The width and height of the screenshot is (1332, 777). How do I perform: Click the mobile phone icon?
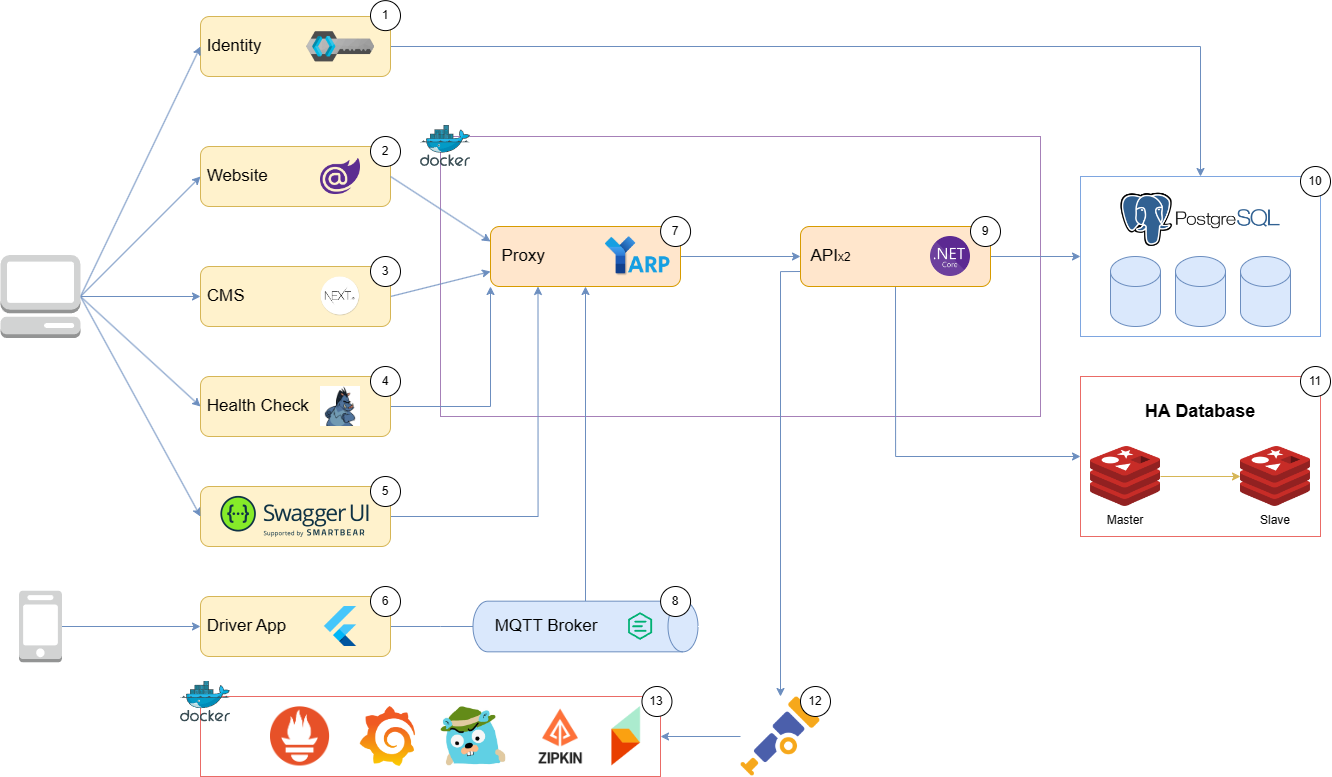[x=41, y=626]
